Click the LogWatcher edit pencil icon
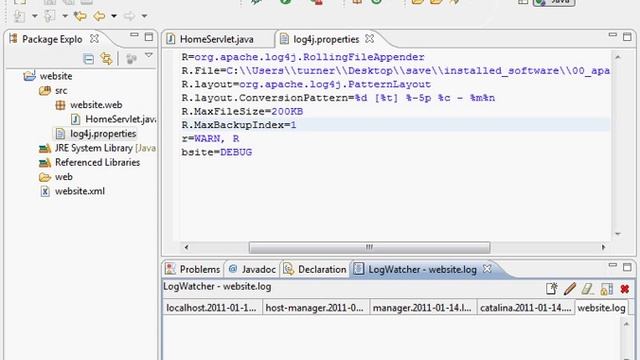 click(x=570, y=289)
